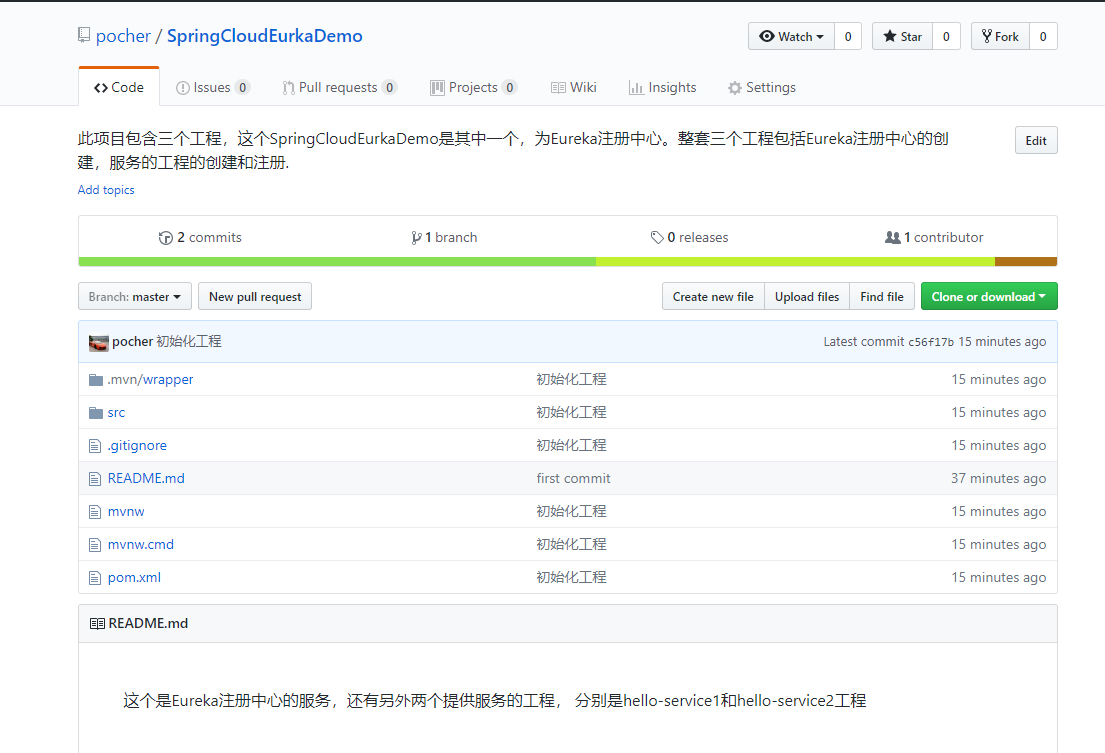Click the Wiki tab book icon

[x=558, y=87]
